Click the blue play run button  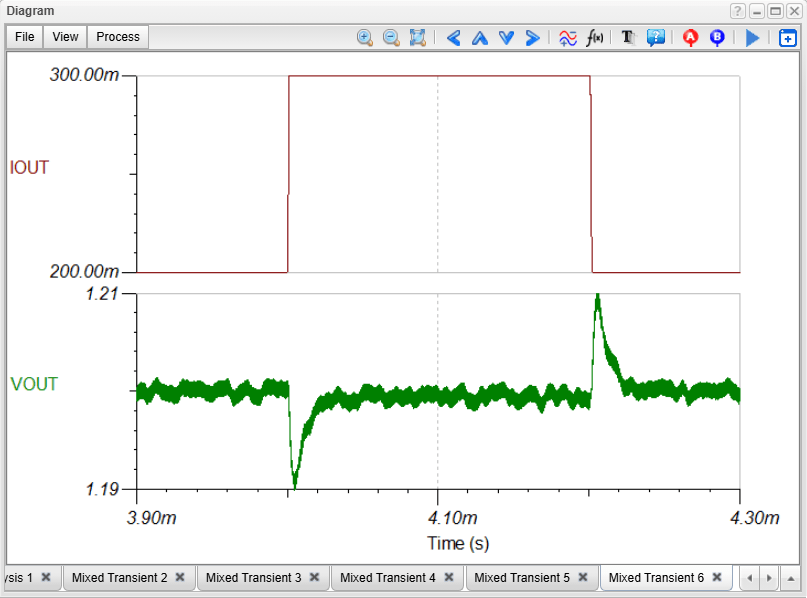[753, 37]
